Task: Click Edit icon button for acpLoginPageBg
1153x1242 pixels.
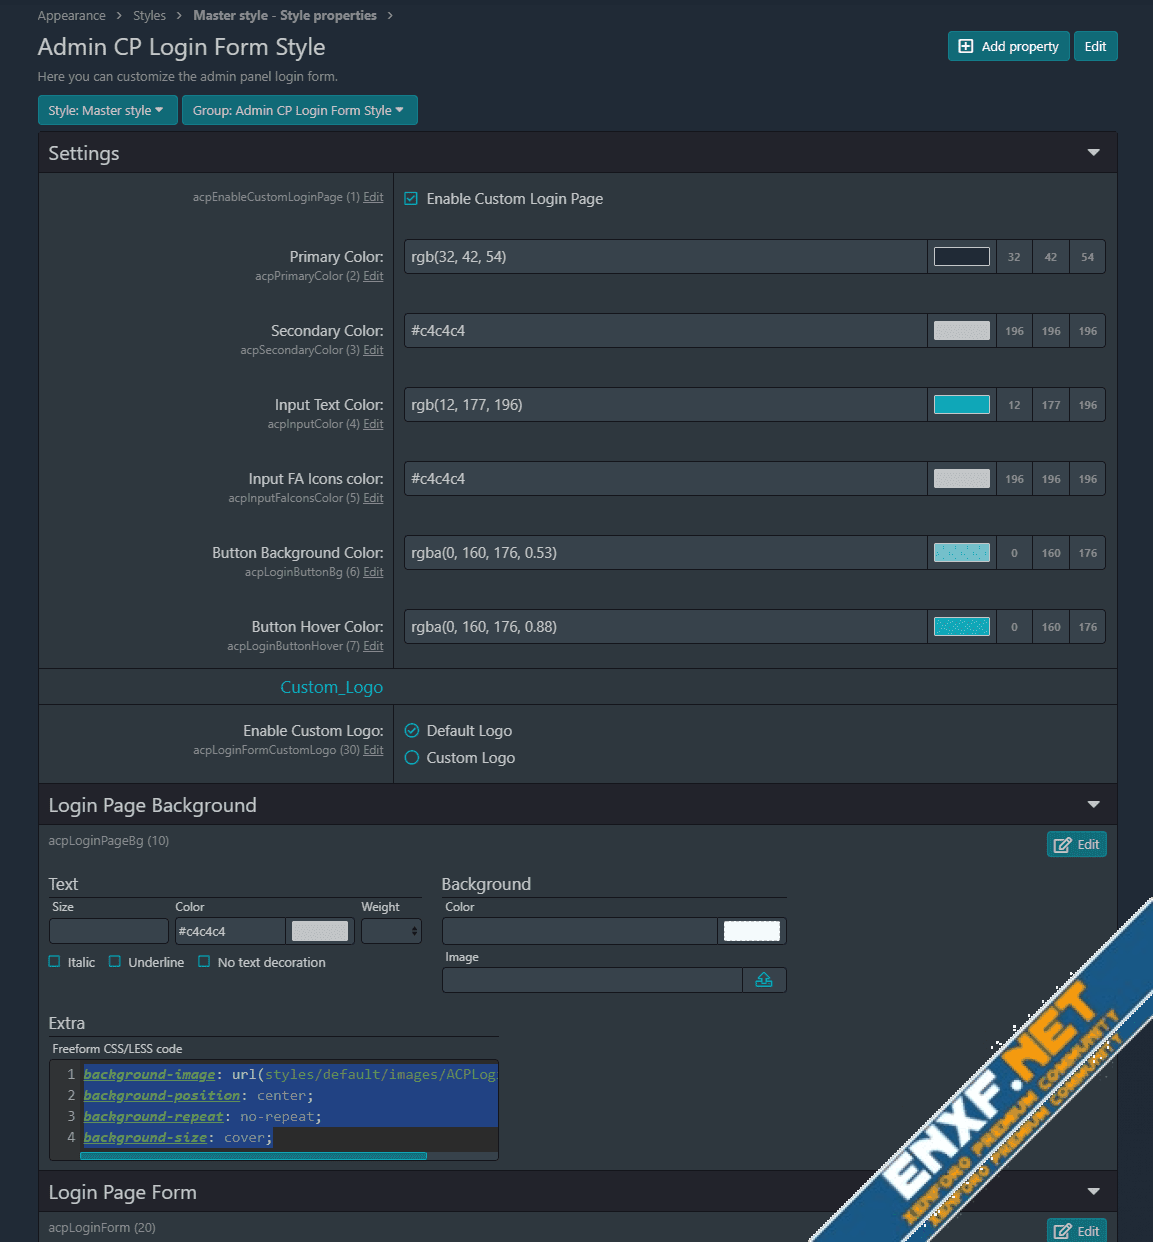Action: point(1076,844)
